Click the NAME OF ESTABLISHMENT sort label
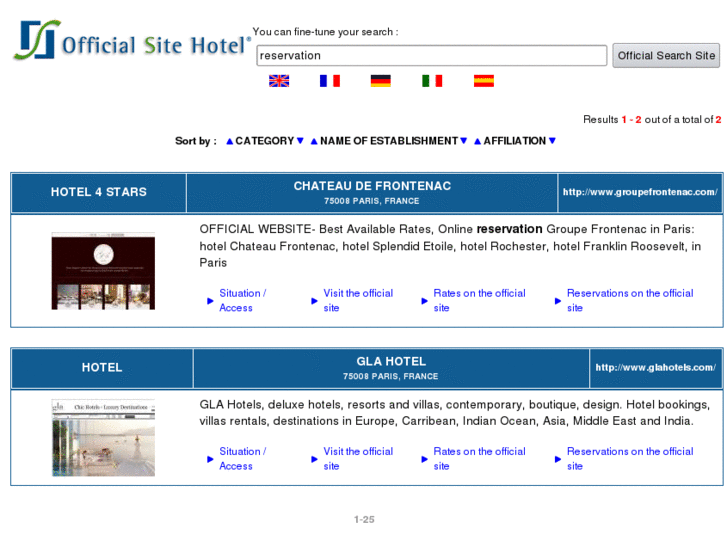This screenshot has height=545, width=727. point(389,141)
